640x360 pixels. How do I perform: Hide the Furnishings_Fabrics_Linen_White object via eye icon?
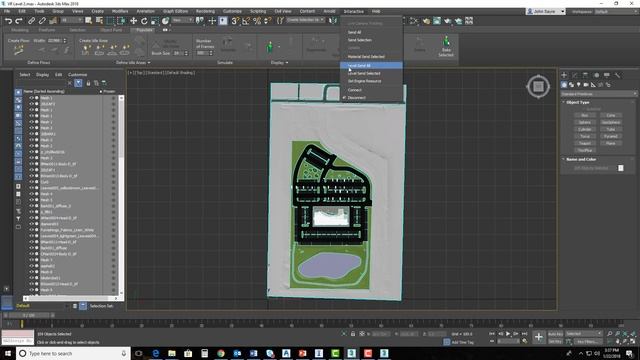(x=31, y=230)
